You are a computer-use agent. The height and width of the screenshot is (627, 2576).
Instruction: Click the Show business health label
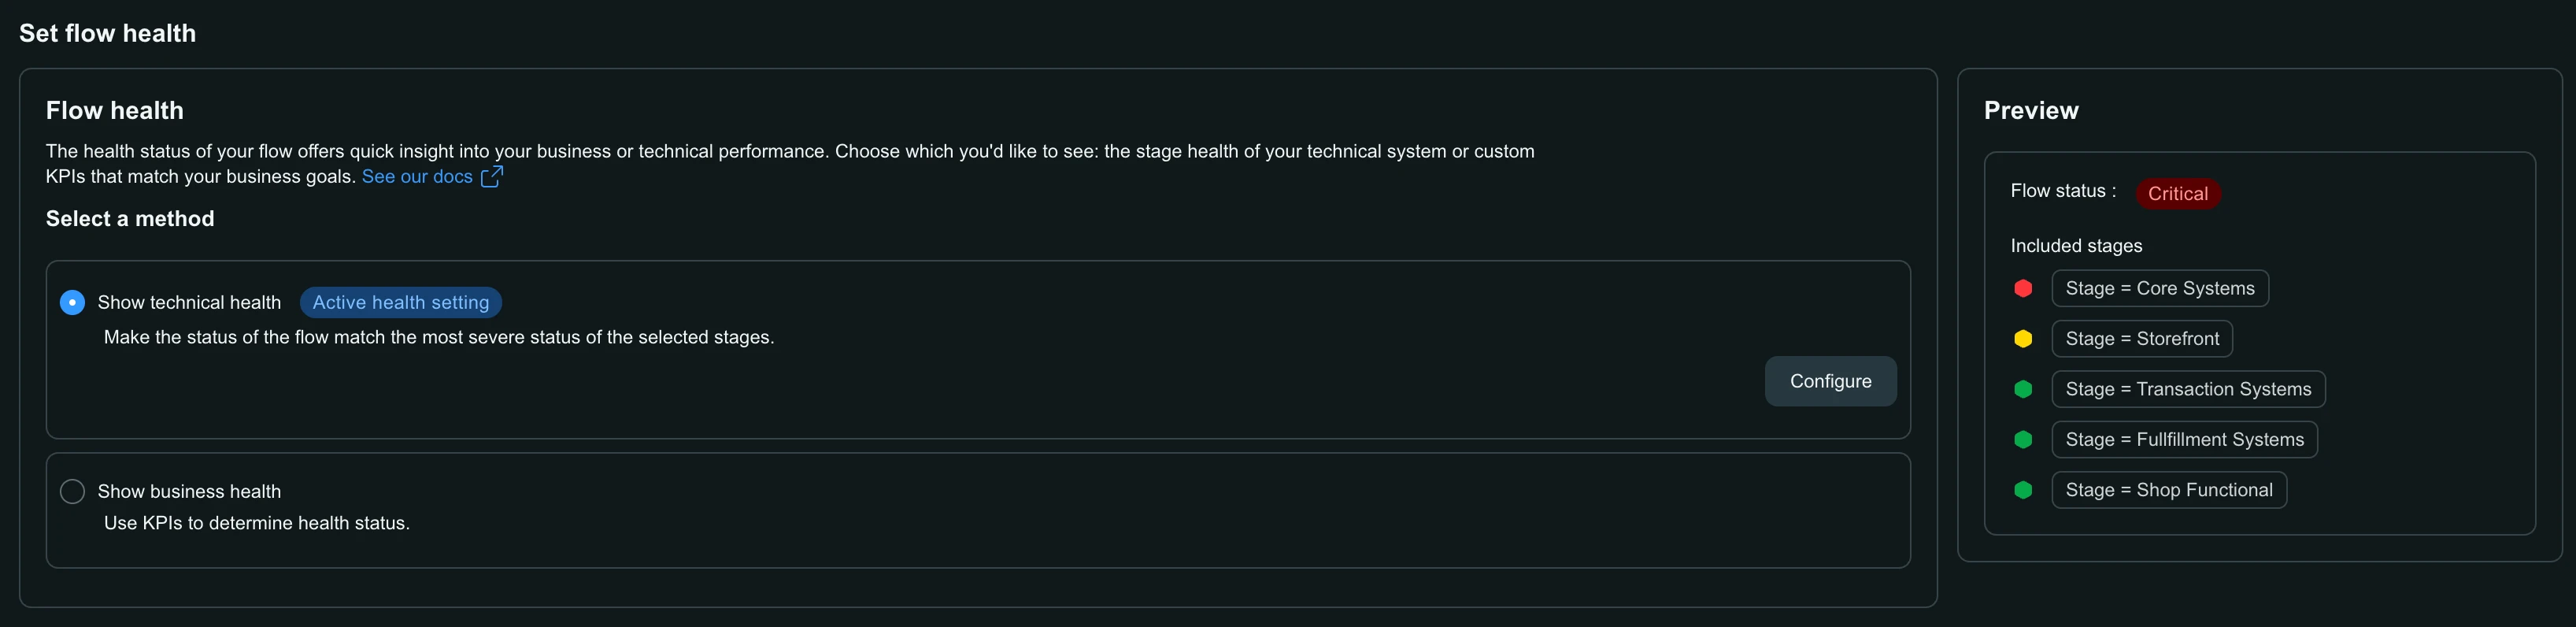[189, 491]
